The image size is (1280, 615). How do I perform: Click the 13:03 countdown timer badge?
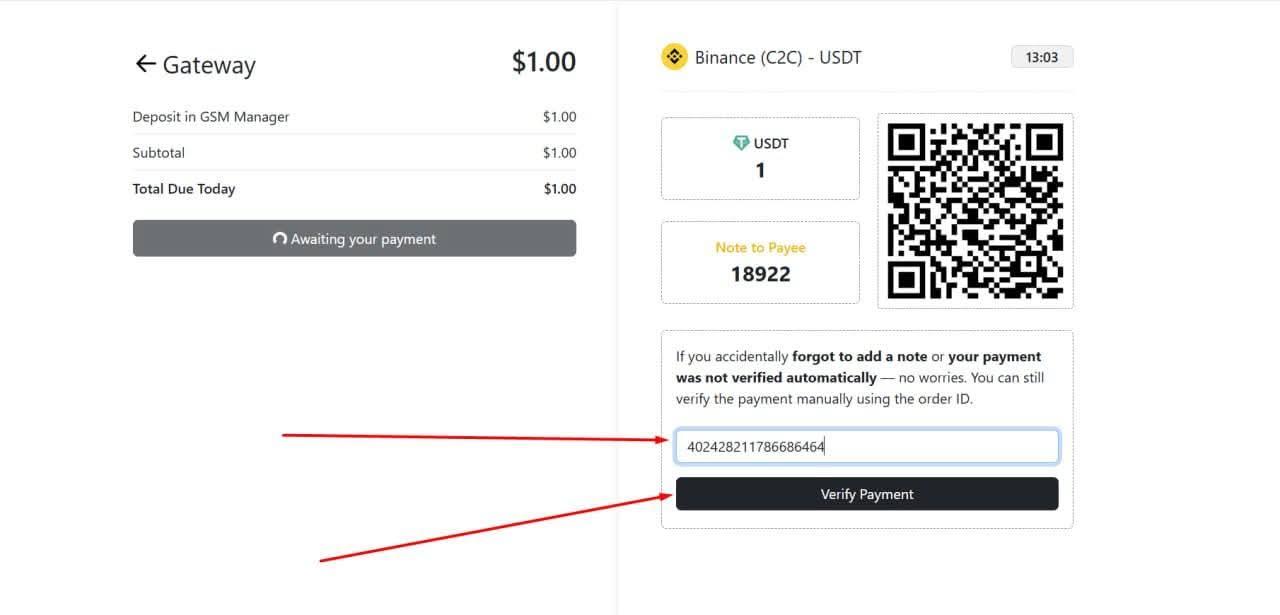pos(1041,57)
